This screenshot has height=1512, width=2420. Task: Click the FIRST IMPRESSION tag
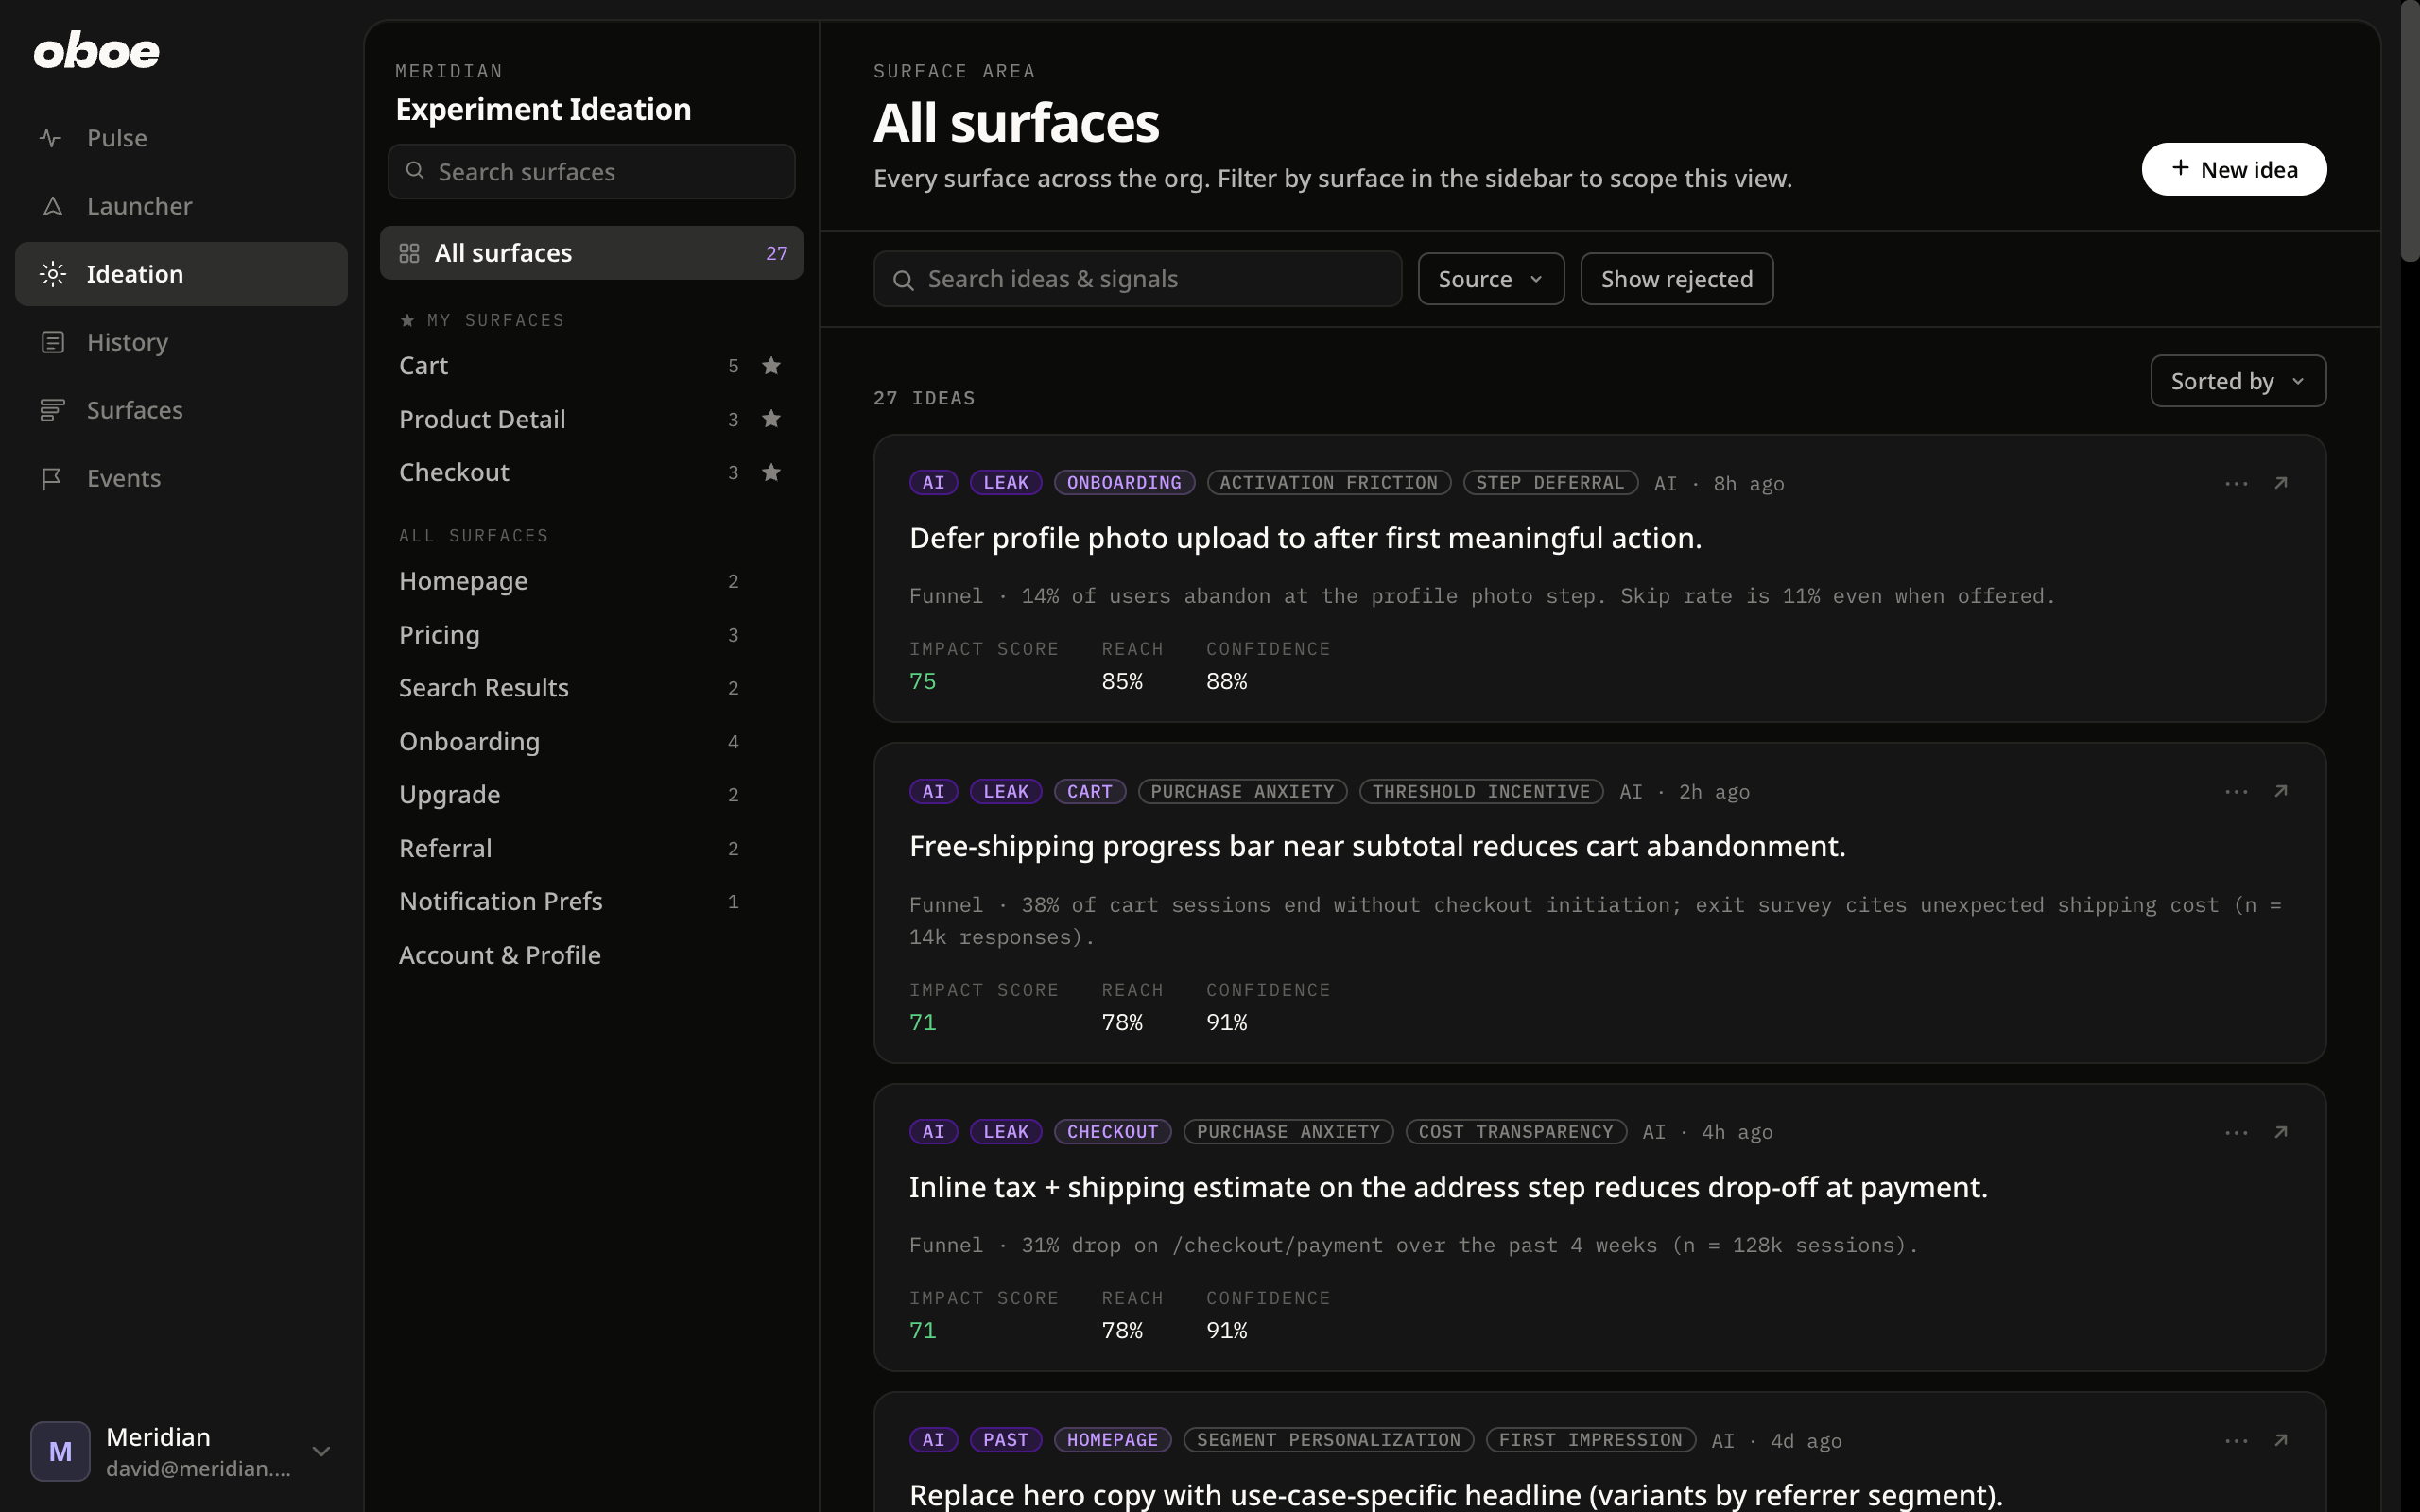1590,1440
